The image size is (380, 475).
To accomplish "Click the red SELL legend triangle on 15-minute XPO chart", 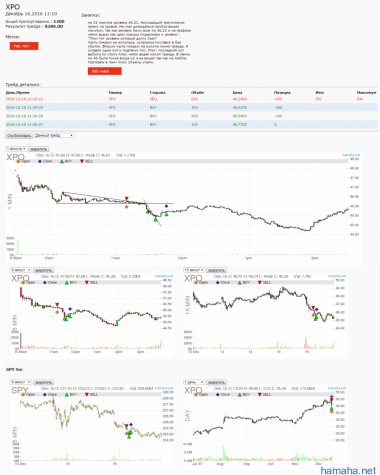I will click(x=260, y=282).
